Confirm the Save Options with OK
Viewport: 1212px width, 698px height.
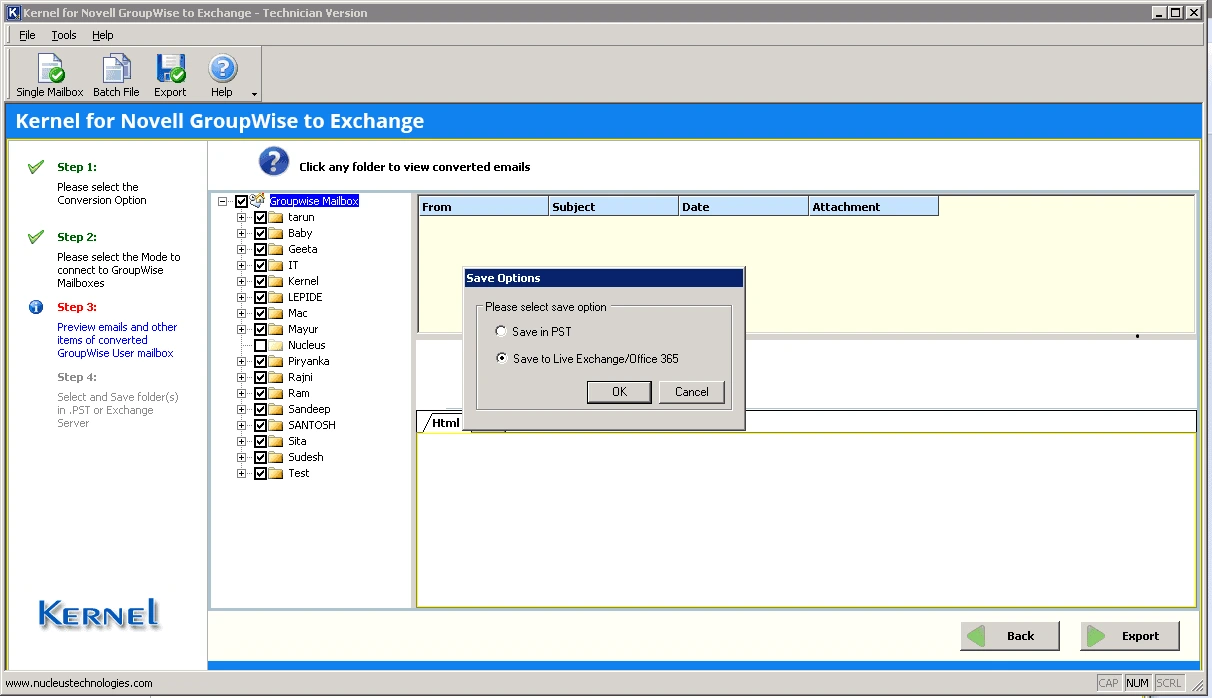[619, 392]
